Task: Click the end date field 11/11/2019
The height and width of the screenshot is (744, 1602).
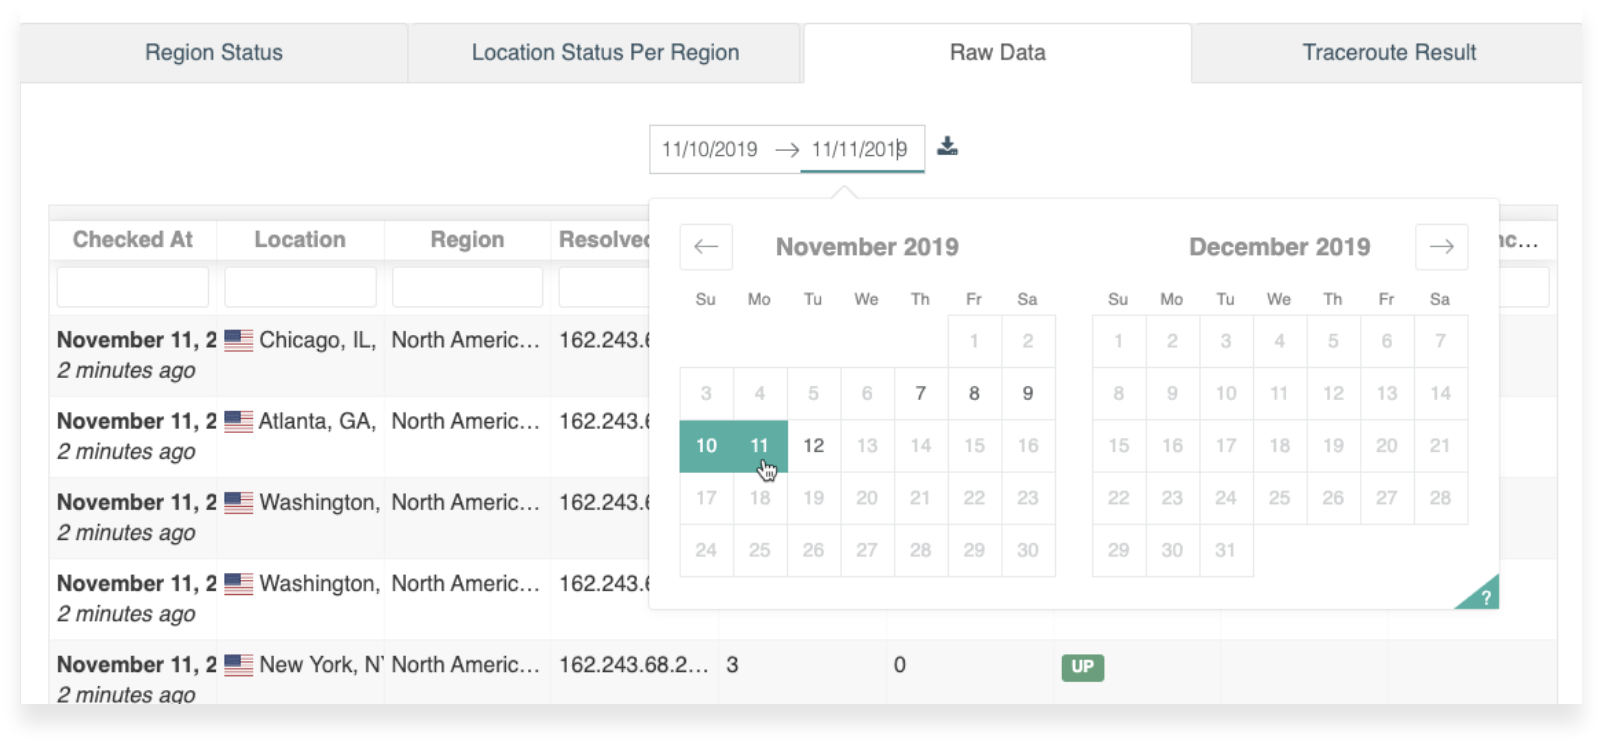Action: click(858, 150)
